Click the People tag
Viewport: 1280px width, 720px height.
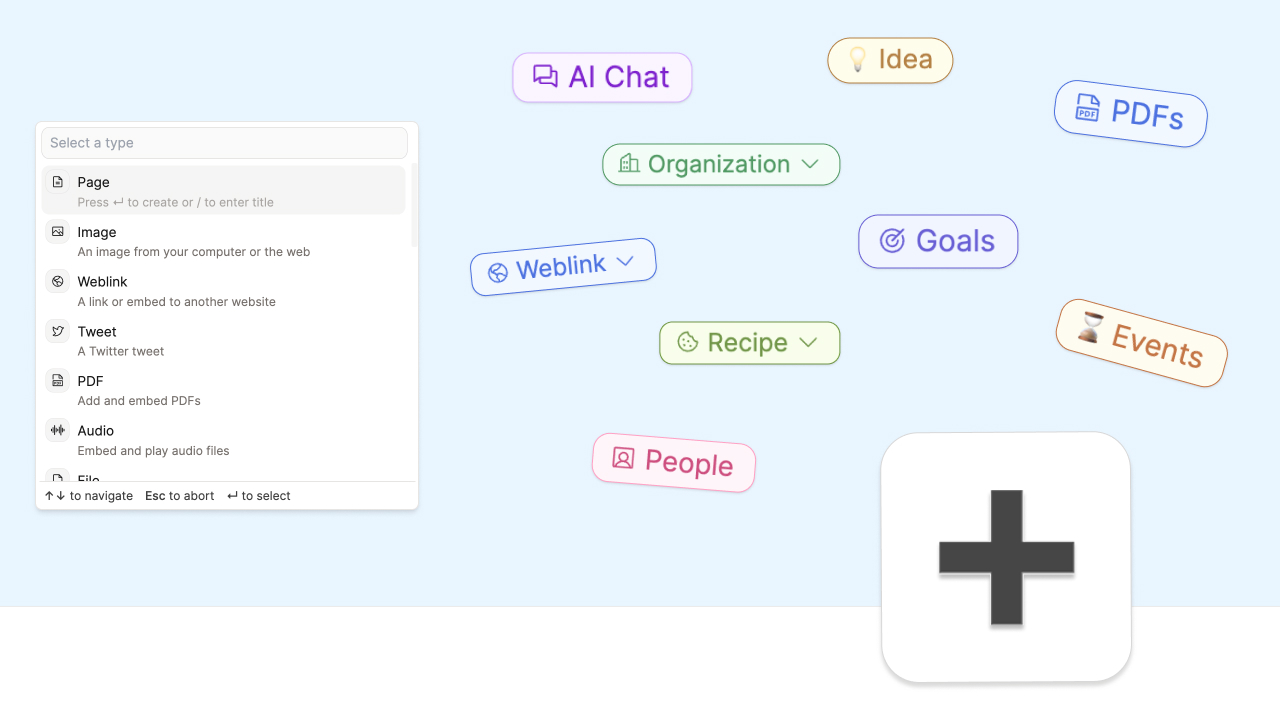tap(674, 462)
